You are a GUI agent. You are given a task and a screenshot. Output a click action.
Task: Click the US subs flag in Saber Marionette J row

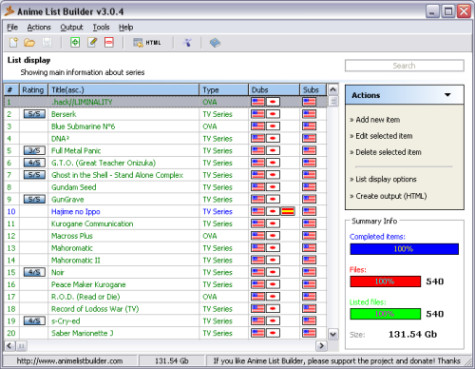coord(309,333)
